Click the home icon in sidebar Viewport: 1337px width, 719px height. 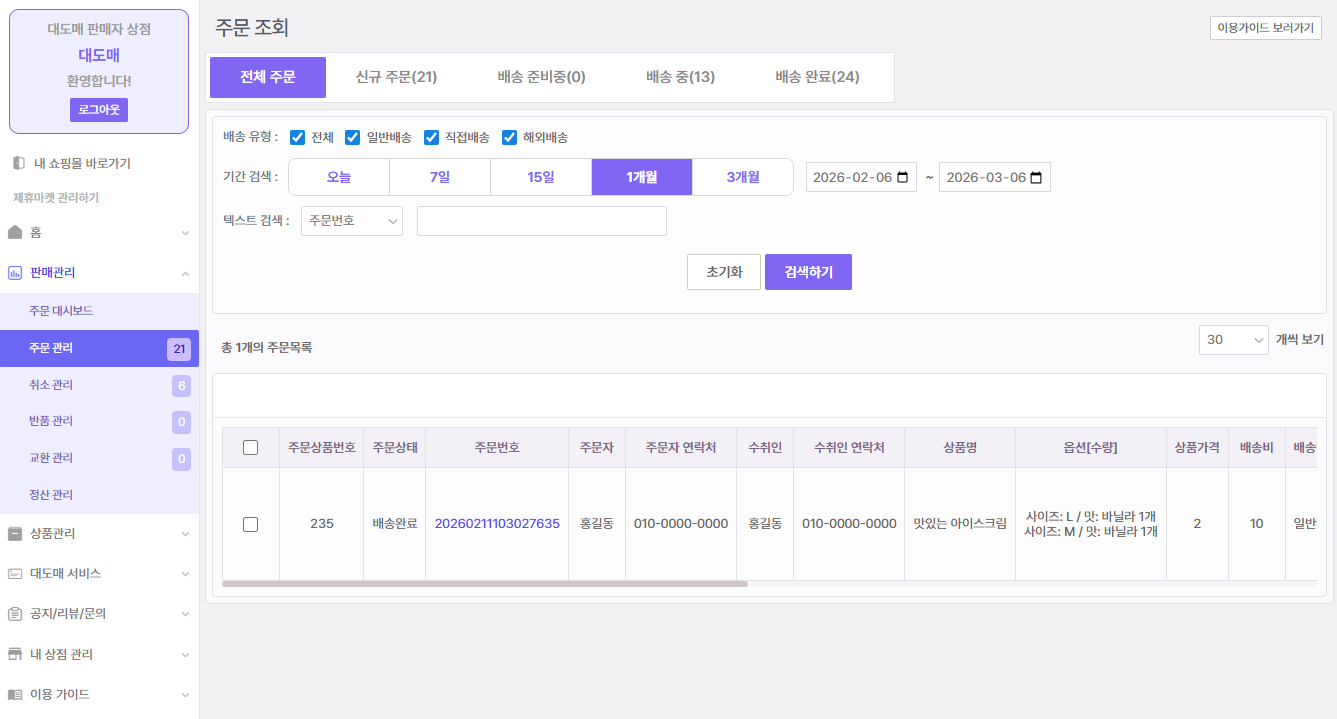(x=15, y=232)
